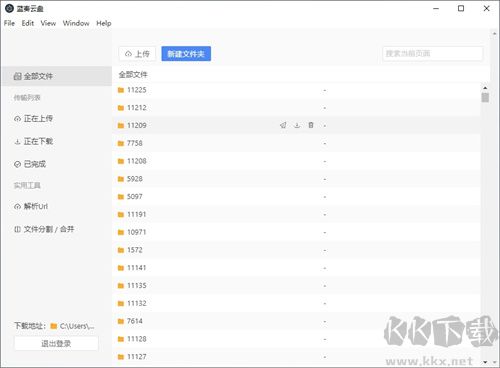
Task: Open 已完成 completed list
Action: point(30,164)
